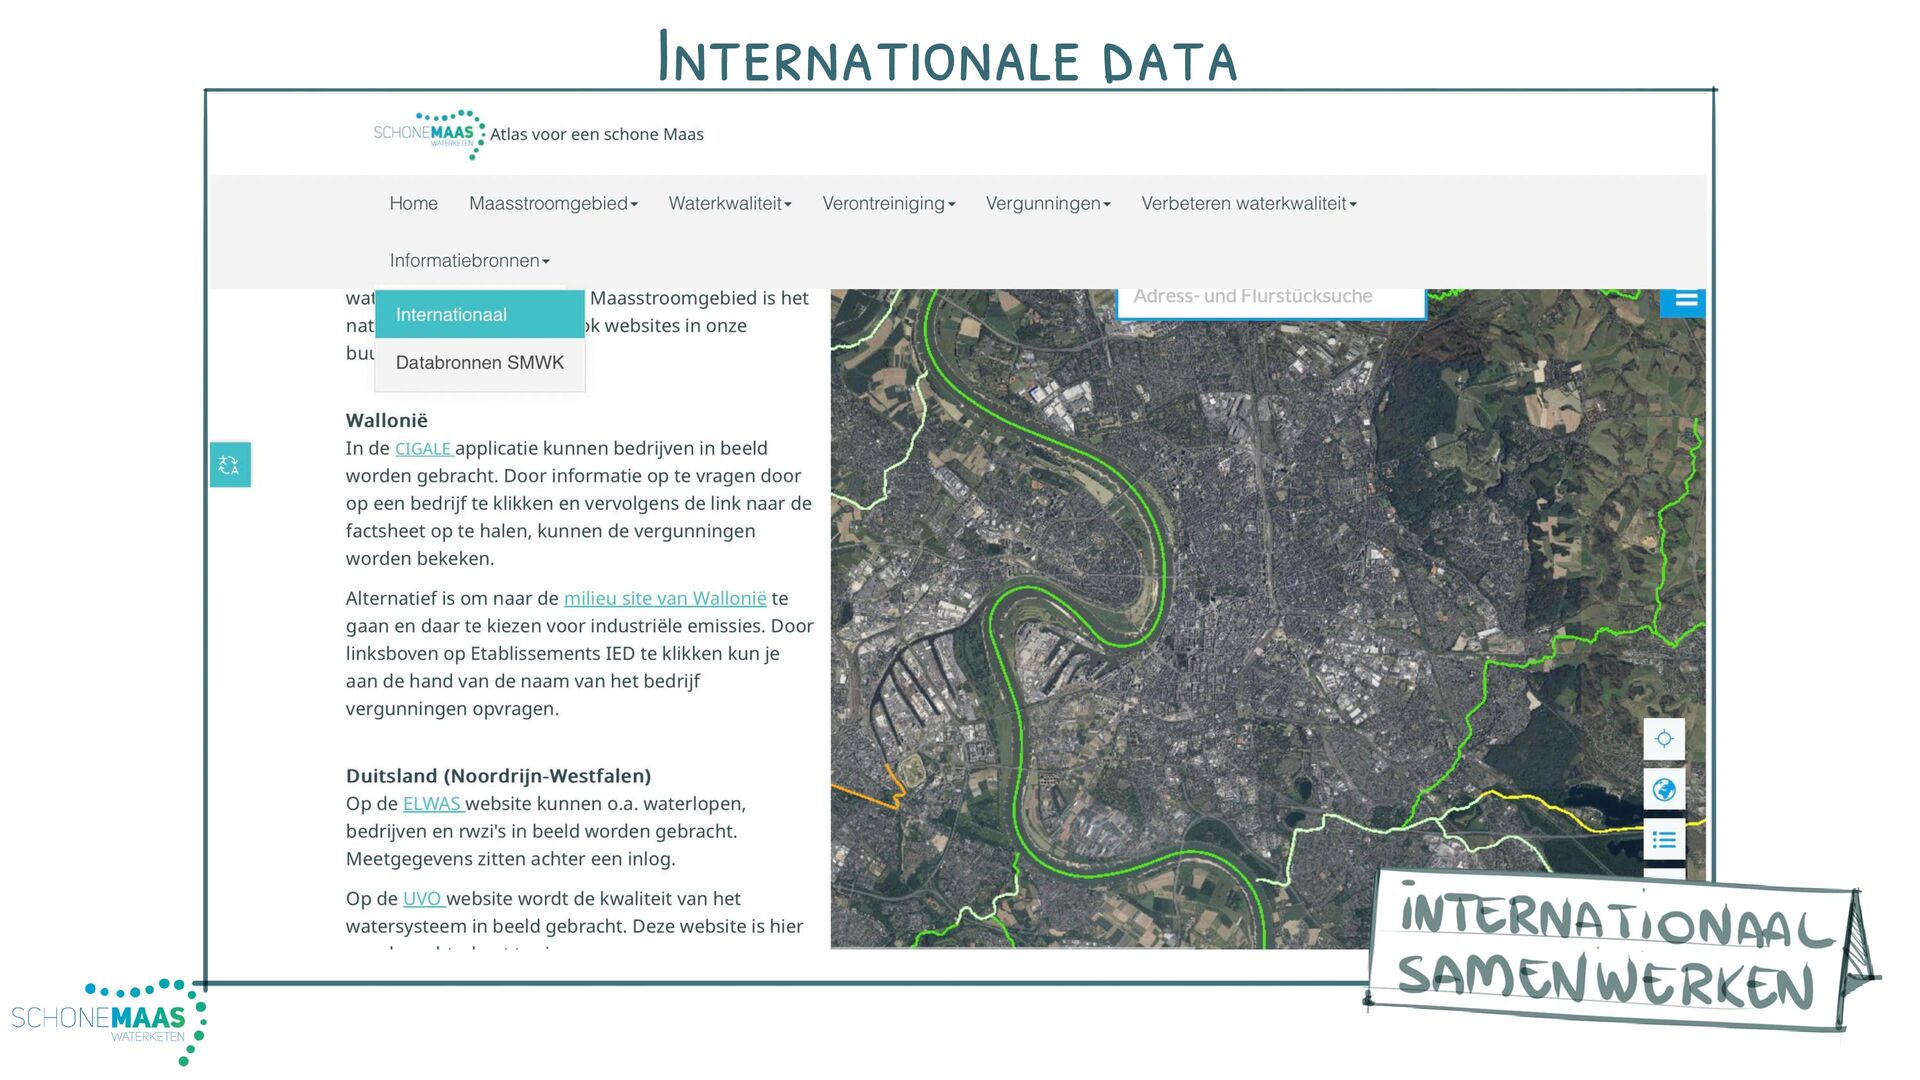Open the ELWAS website link
Viewport: 1920px width, 1080px height.
tap(431, 804)
